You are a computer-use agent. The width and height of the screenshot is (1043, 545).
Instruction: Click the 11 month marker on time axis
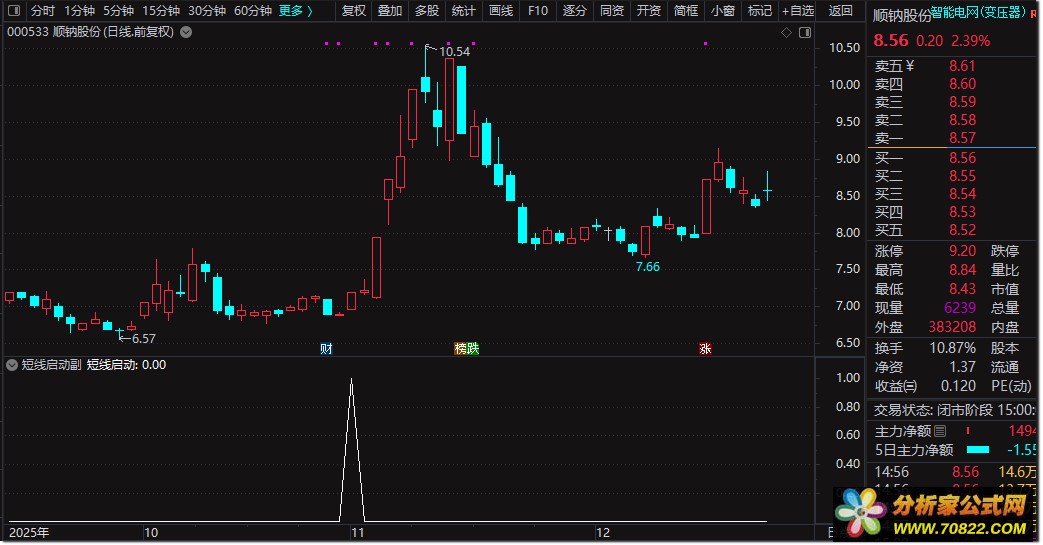coord(357,532)
